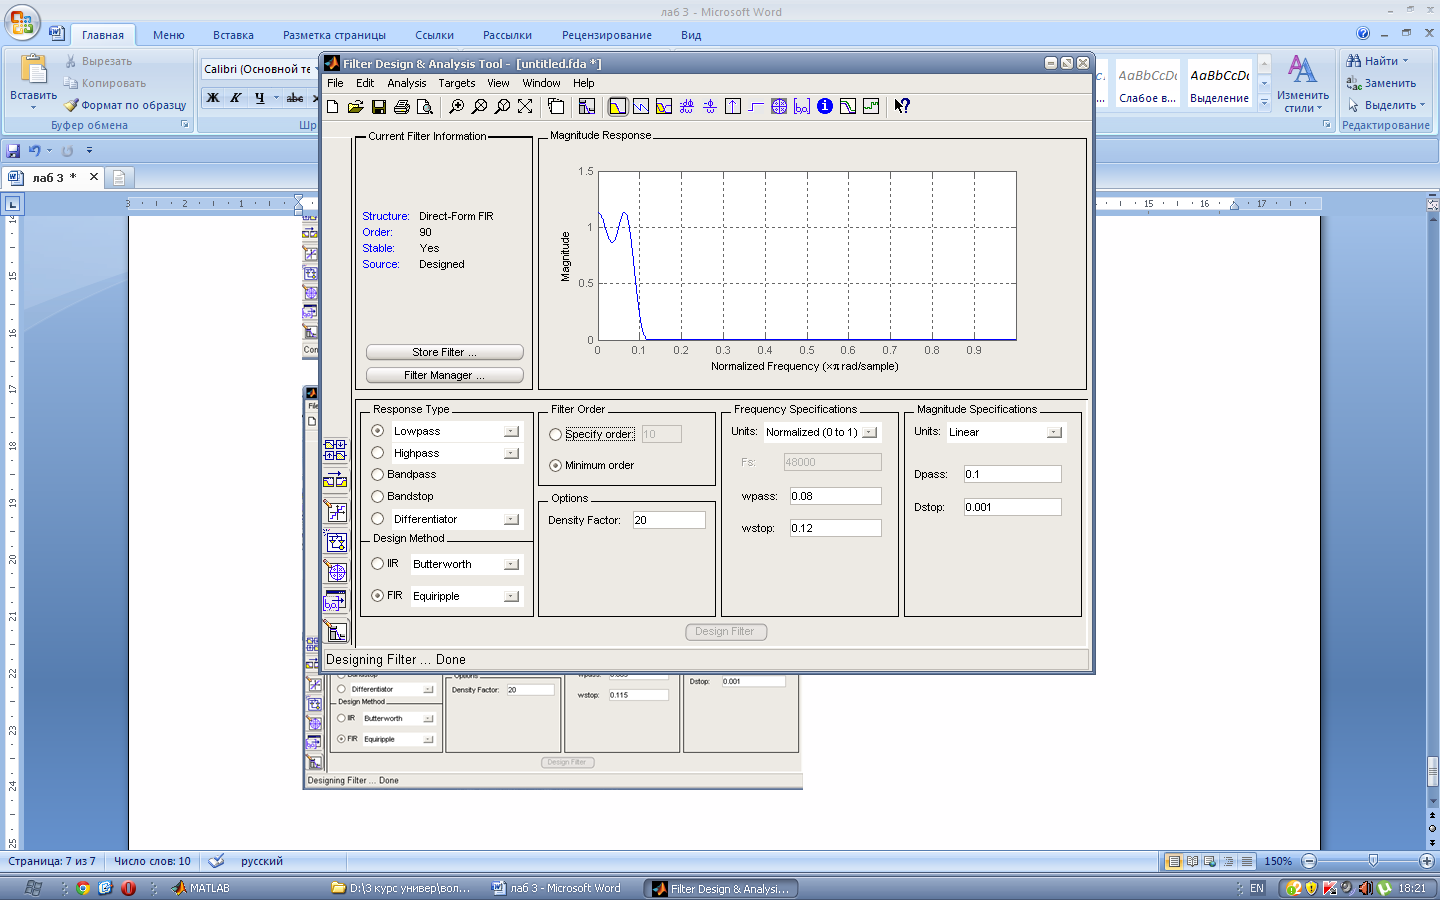Restore the full view of the plot
The width and height of the screenshot is (1440, 900).
click(x=525, y=106)
